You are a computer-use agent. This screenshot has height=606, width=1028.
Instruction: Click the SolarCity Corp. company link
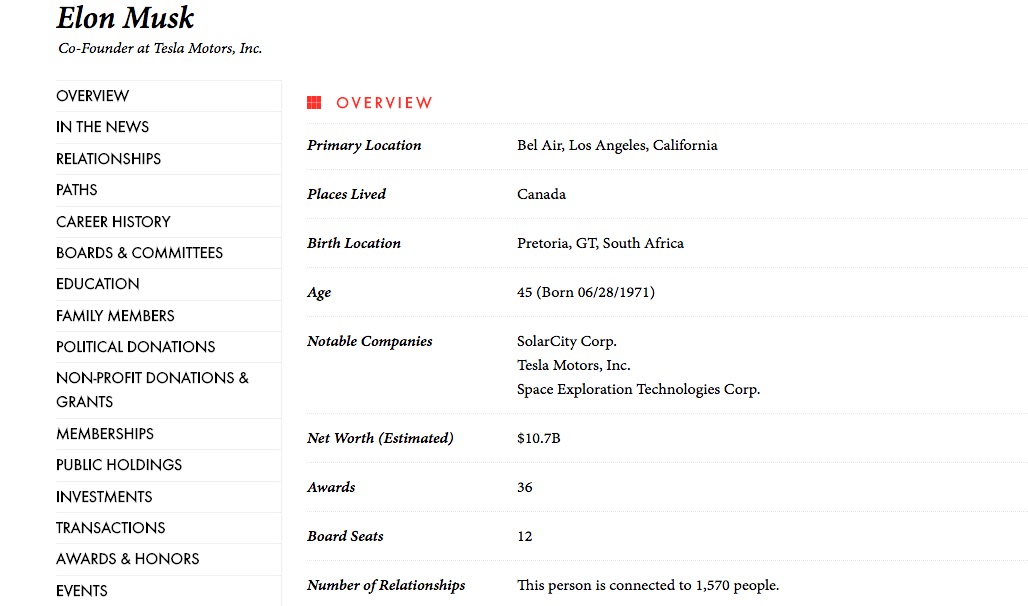567,341
